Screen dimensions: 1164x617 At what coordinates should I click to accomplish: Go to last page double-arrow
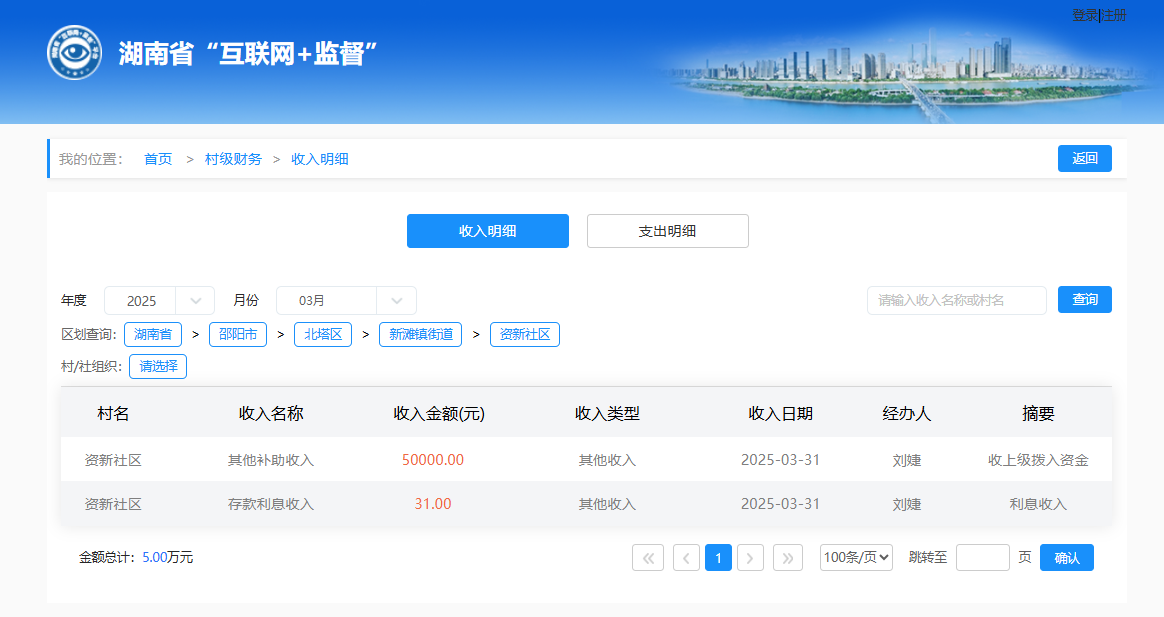point(788,558)
